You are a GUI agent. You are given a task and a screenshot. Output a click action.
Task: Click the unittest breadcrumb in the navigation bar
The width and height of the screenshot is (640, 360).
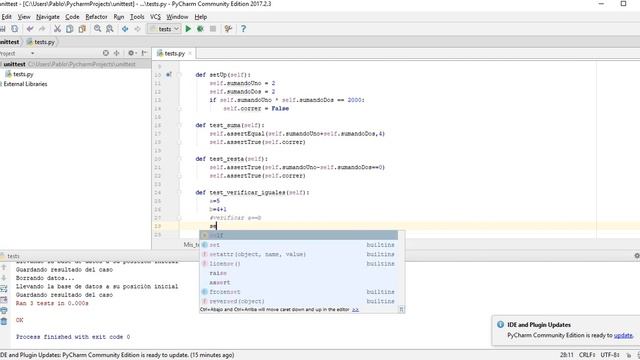point(9,42)
